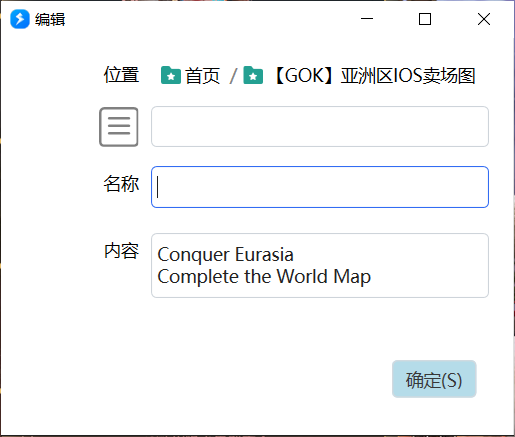This screenshot has height=437, width=515.
Task: Focus the empty field beside the list icon
Action: 320,126
